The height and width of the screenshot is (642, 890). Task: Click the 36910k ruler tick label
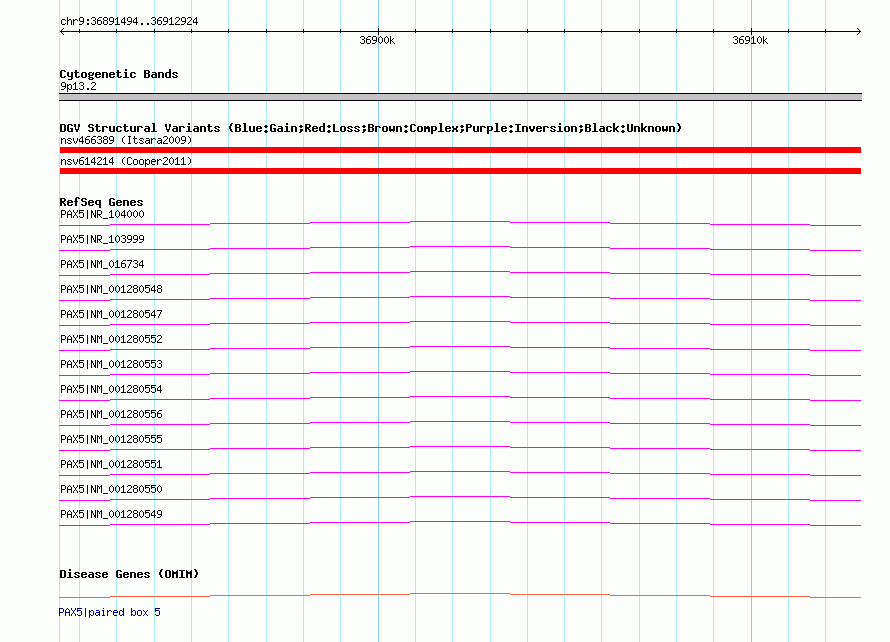click(x=750, y=40)
